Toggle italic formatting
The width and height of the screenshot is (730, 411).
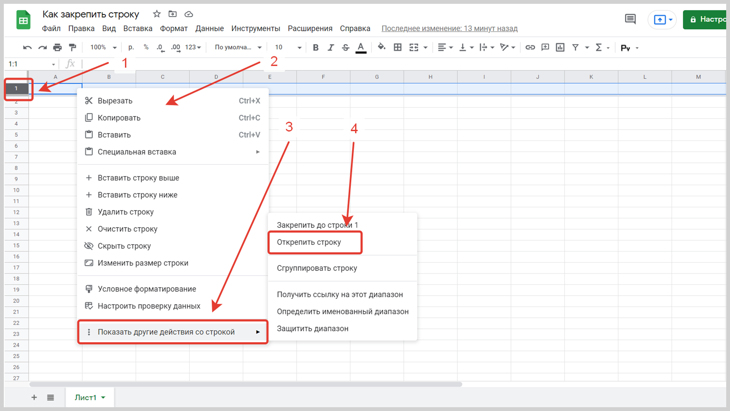pyautogui.click(x=331, y=47)
